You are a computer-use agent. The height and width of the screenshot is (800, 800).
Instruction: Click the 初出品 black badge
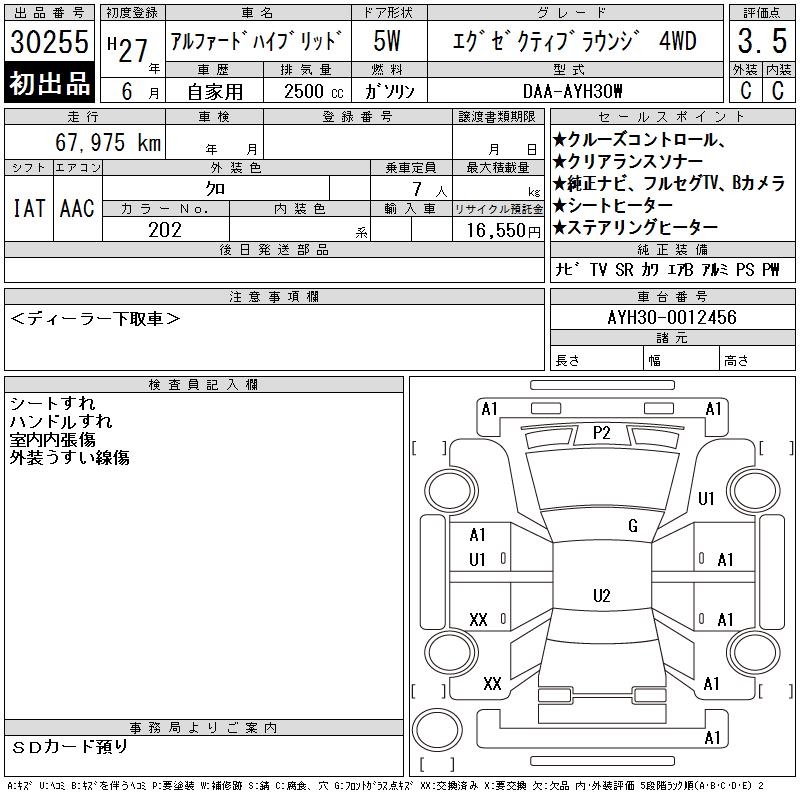50,84
